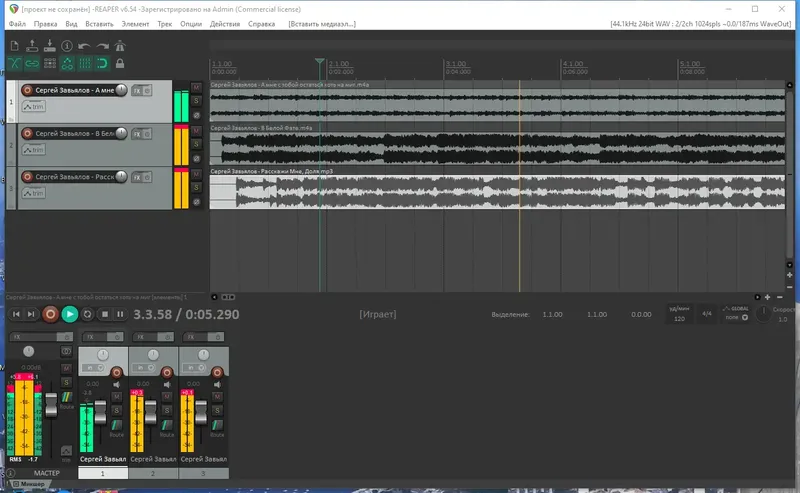Open input dropdown on mixer channel 2
800x493 pixels.
(x=145, y=367)
